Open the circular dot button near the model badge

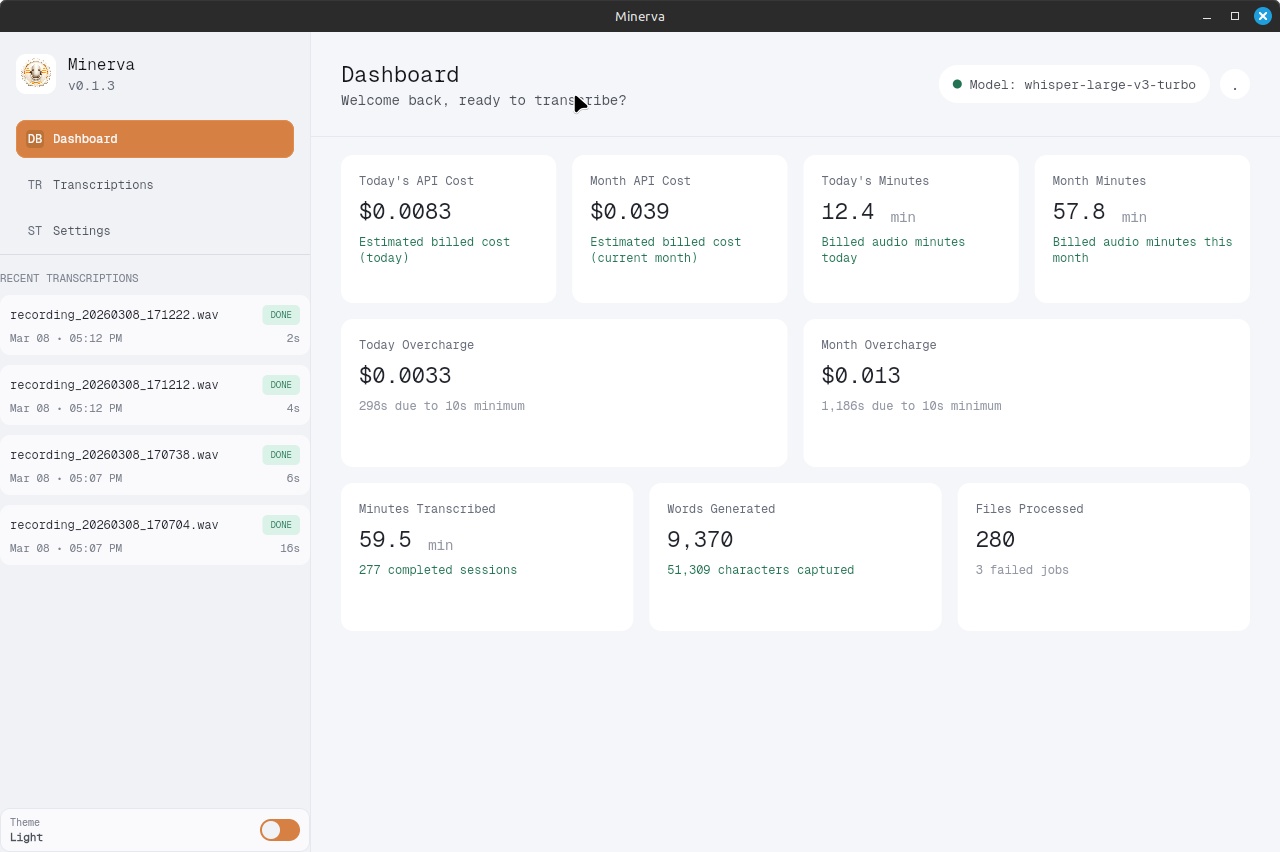tap(1235, 84)
